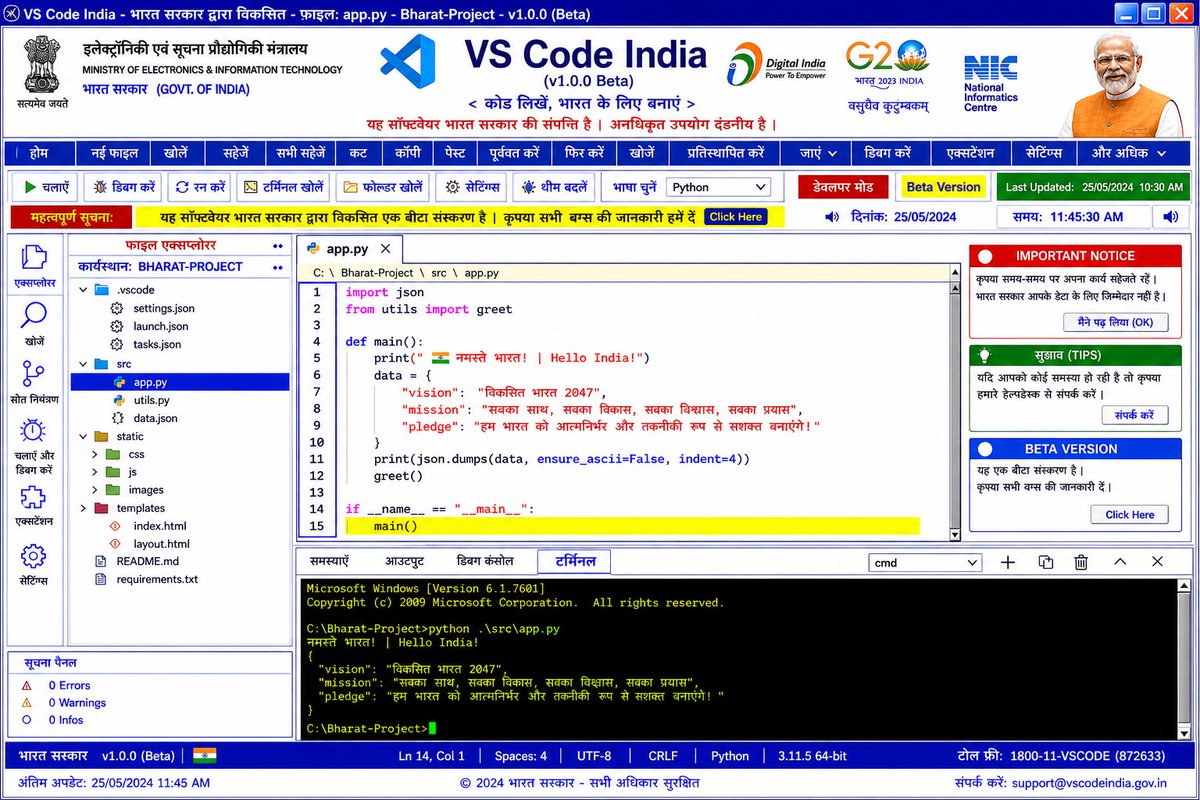1200x800 pixels.
Task: Click the speaker icon beside the date
Action: pyautogui.click(x=832, y=217)
